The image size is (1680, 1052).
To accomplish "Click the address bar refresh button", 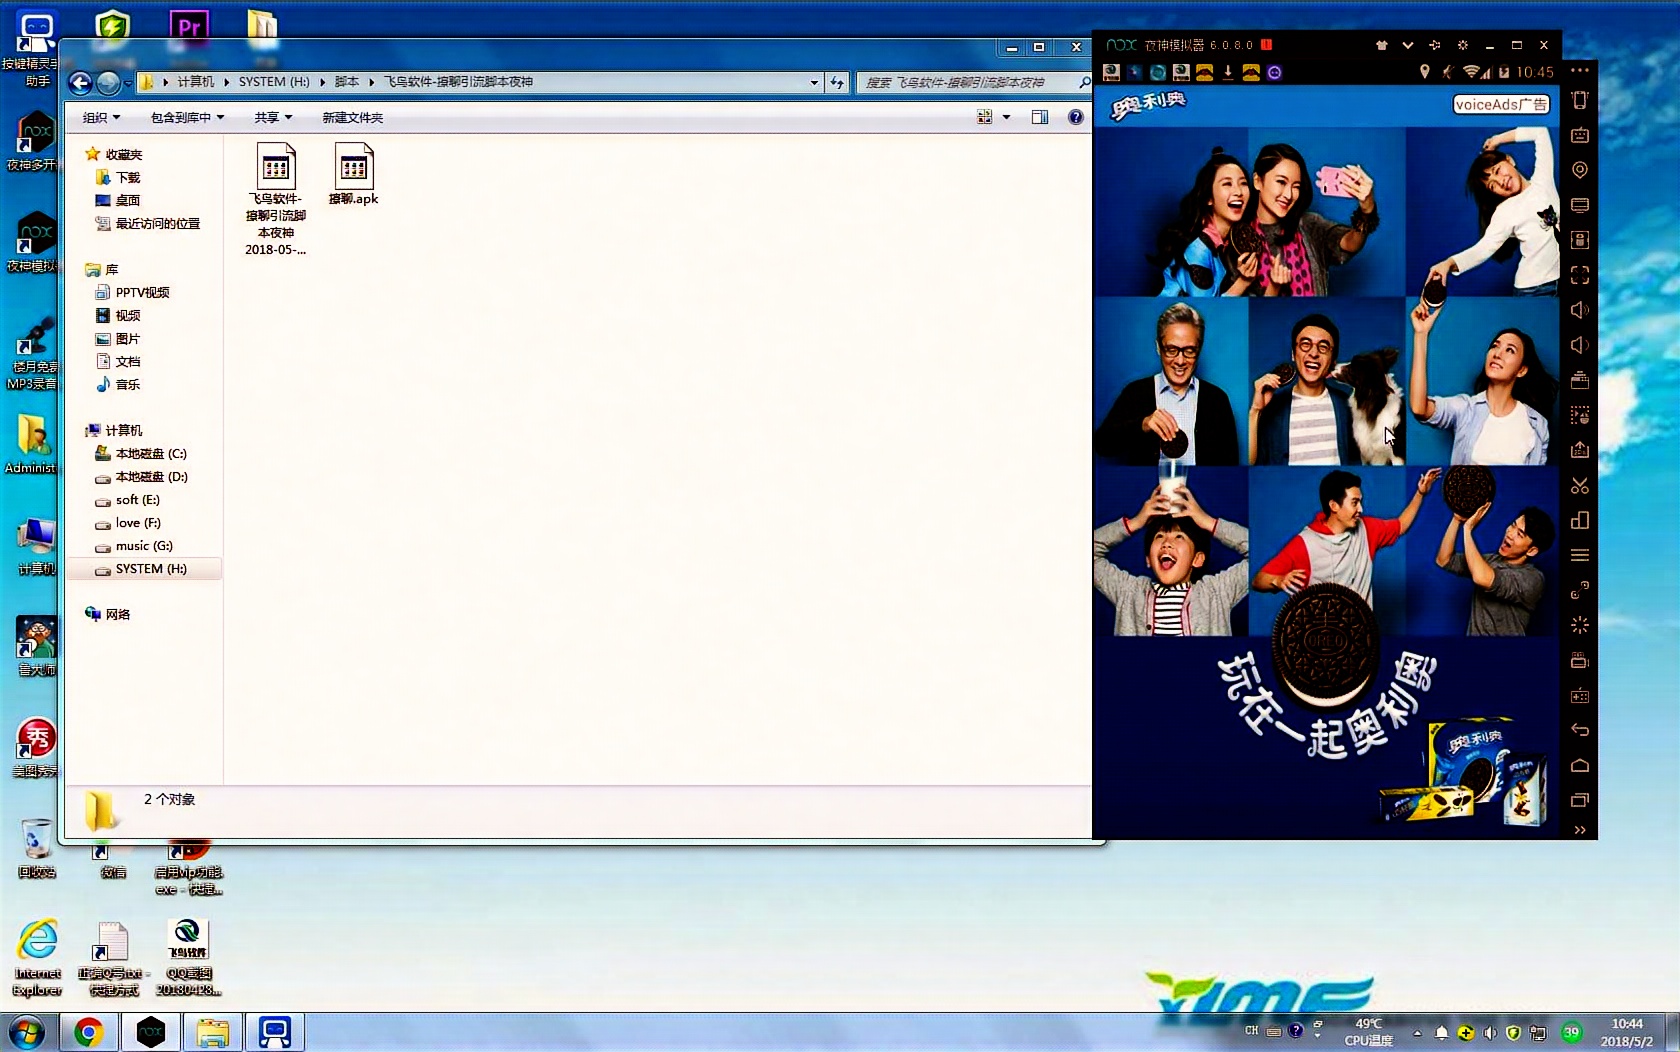I will pos(837,82).
